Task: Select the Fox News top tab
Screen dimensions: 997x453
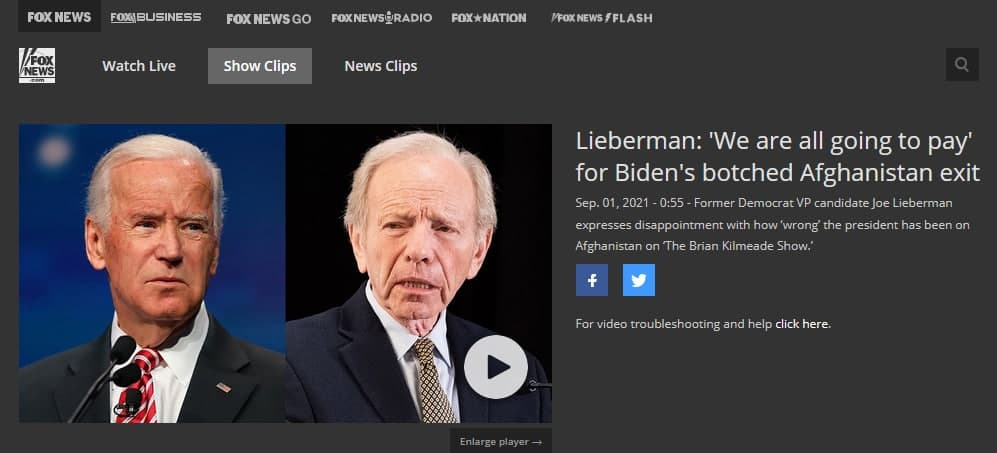Action: (x=59, y=17)
